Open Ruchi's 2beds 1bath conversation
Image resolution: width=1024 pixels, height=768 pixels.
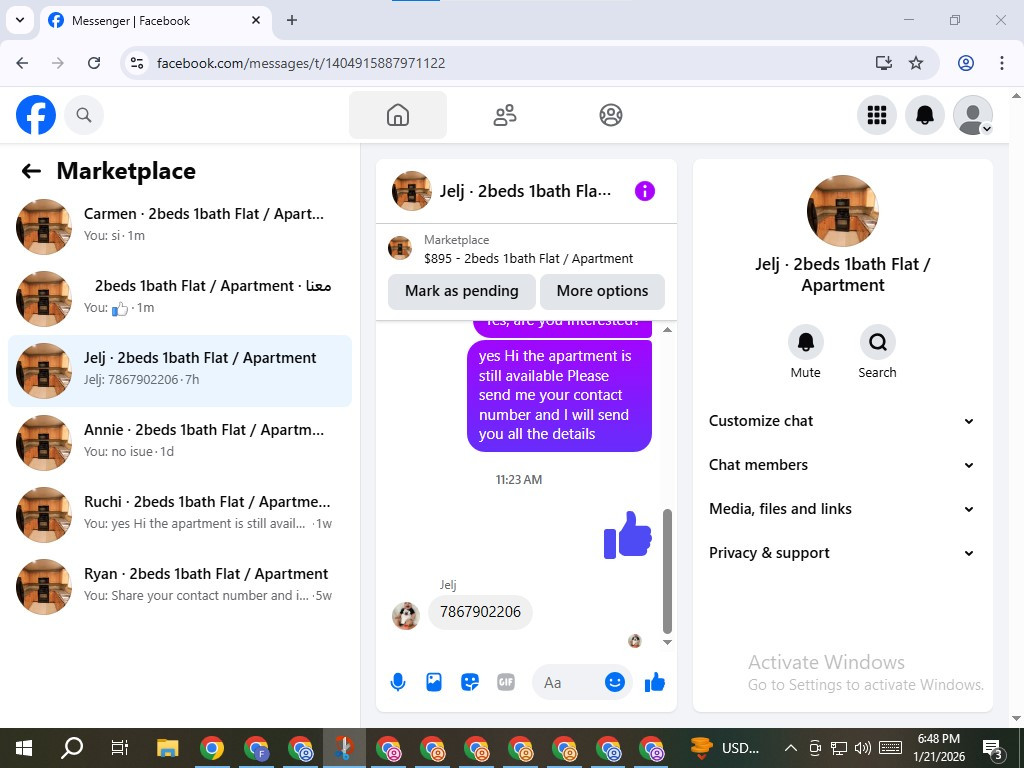[x=180, y=514]
